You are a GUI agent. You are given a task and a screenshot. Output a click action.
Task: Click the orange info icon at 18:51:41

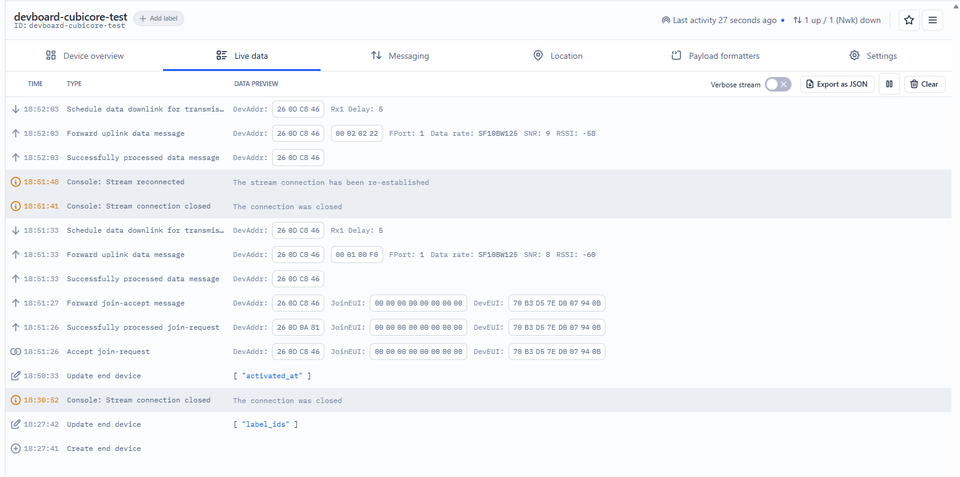pos(16,206)
